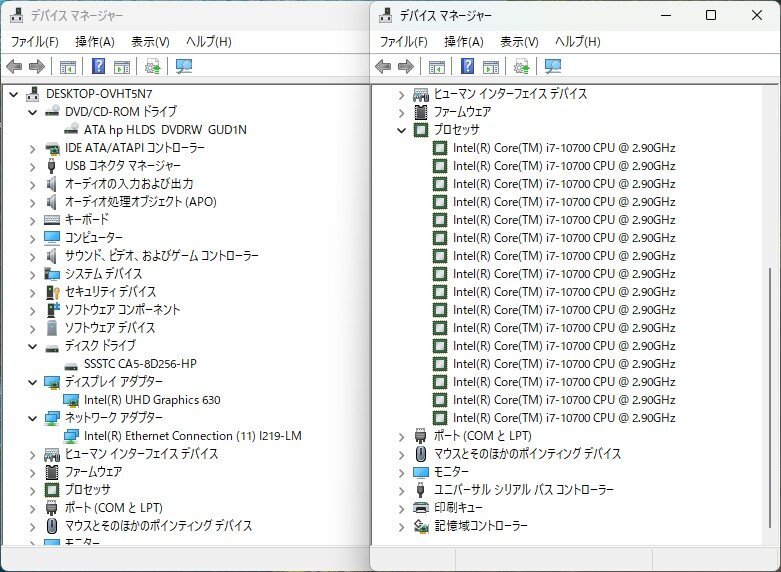Click the Back arrow in right window toolbar

pyautogui.click(x=383, y=66)
